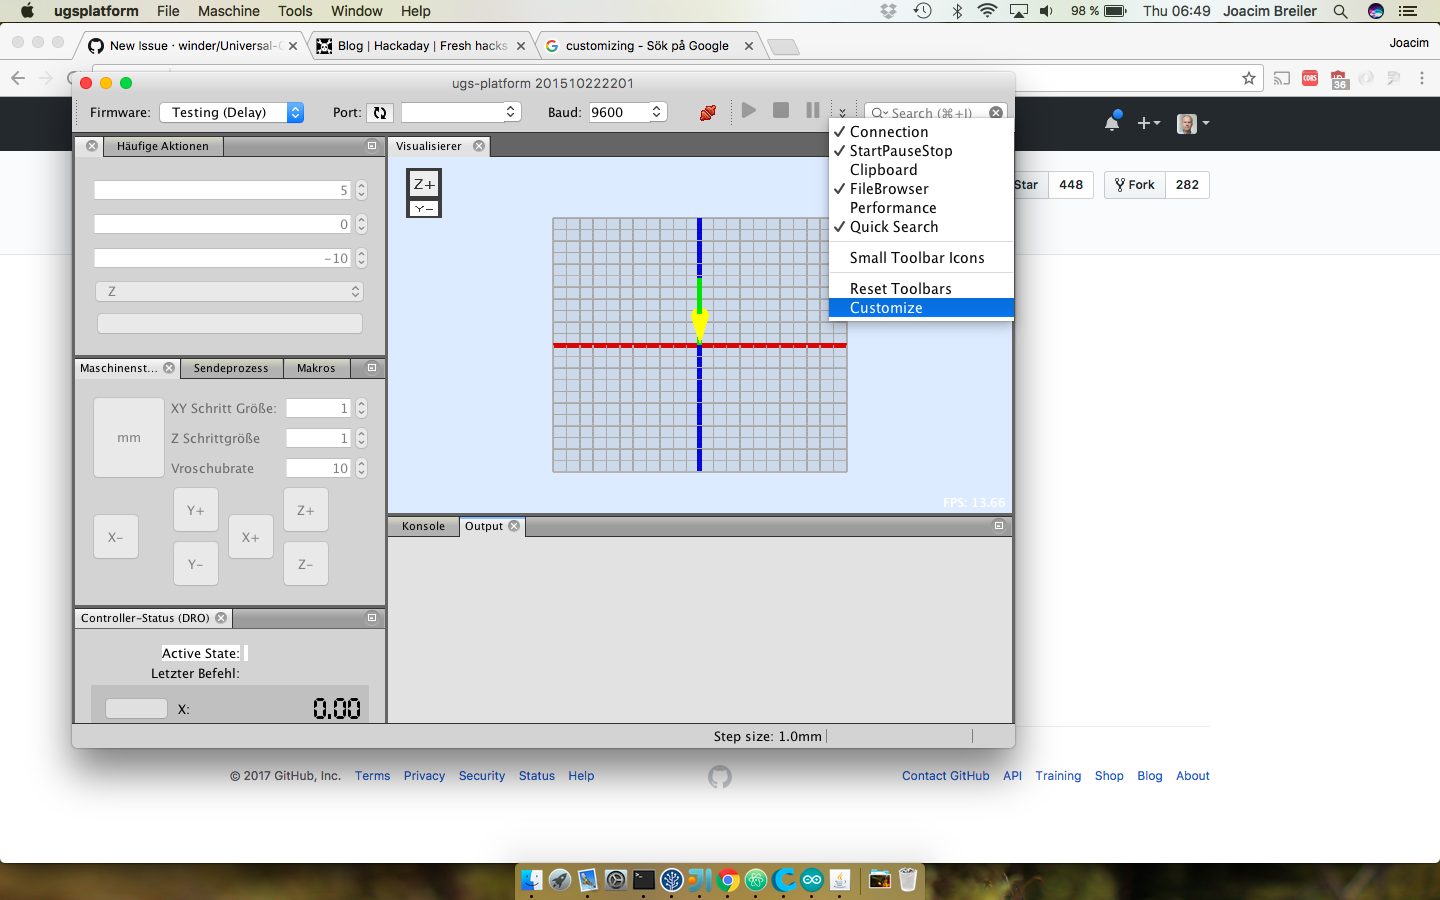Jog with the Z- button
This screenshot has width=1440, height=900.
coord(306,564)
